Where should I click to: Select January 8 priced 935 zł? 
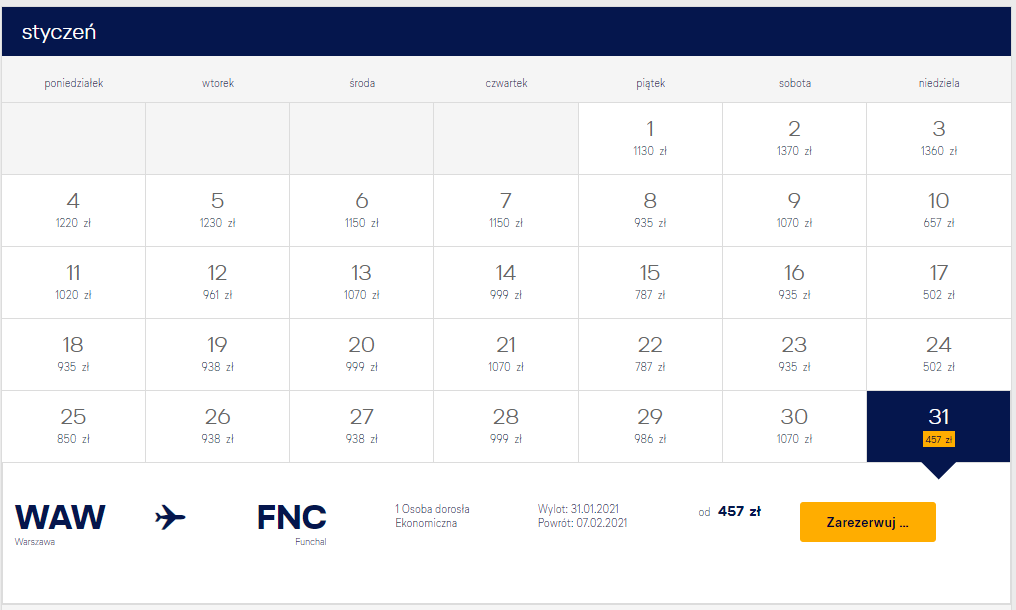pos(650,211)
